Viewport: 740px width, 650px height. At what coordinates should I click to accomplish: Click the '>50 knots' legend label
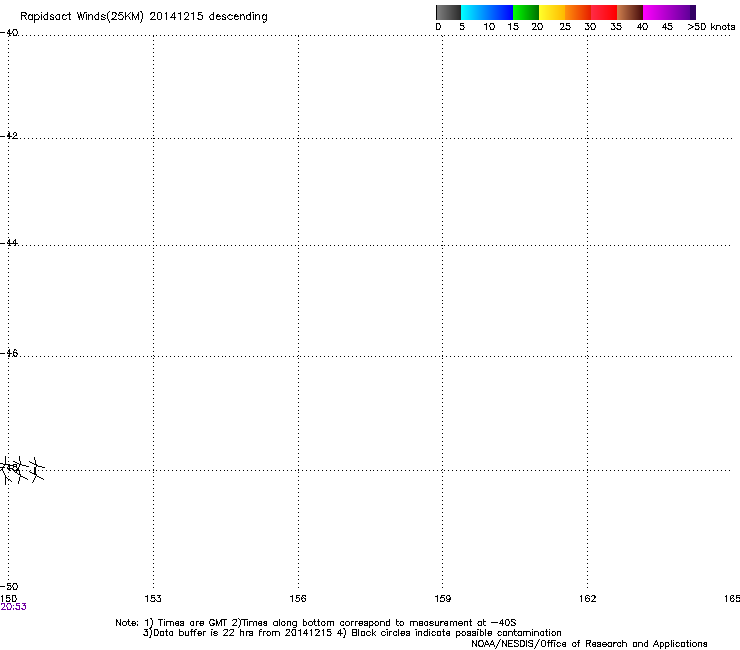point(711,27)
